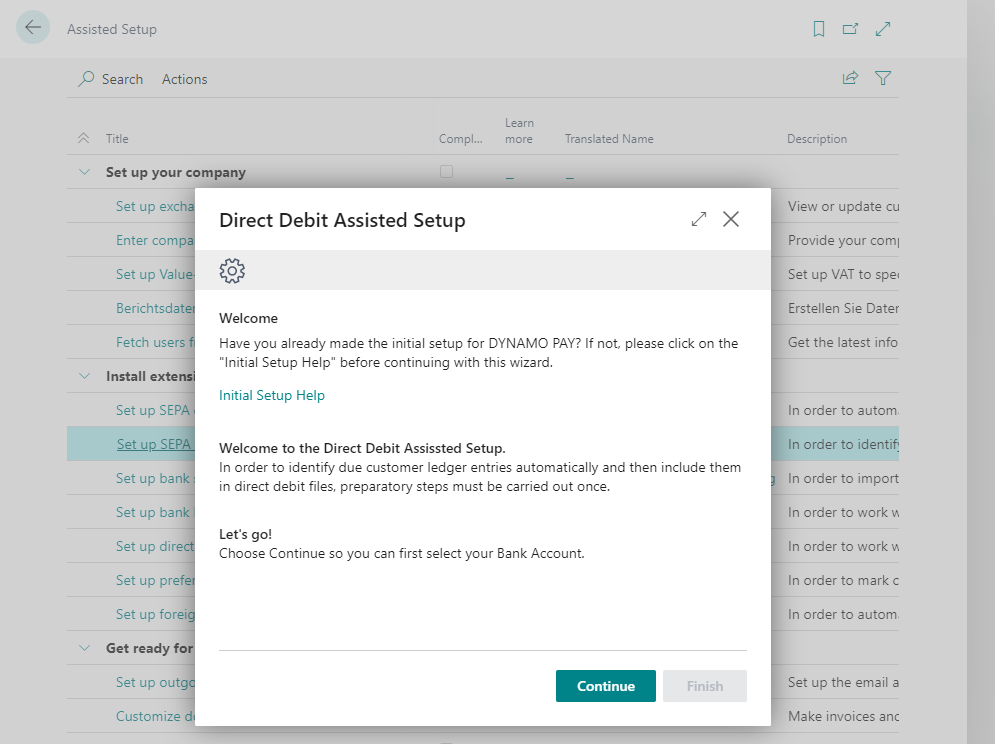This screenshot has width=995, height=744.
Task: Check the Completed checkbox for company setup
Action: pos(446,172)
